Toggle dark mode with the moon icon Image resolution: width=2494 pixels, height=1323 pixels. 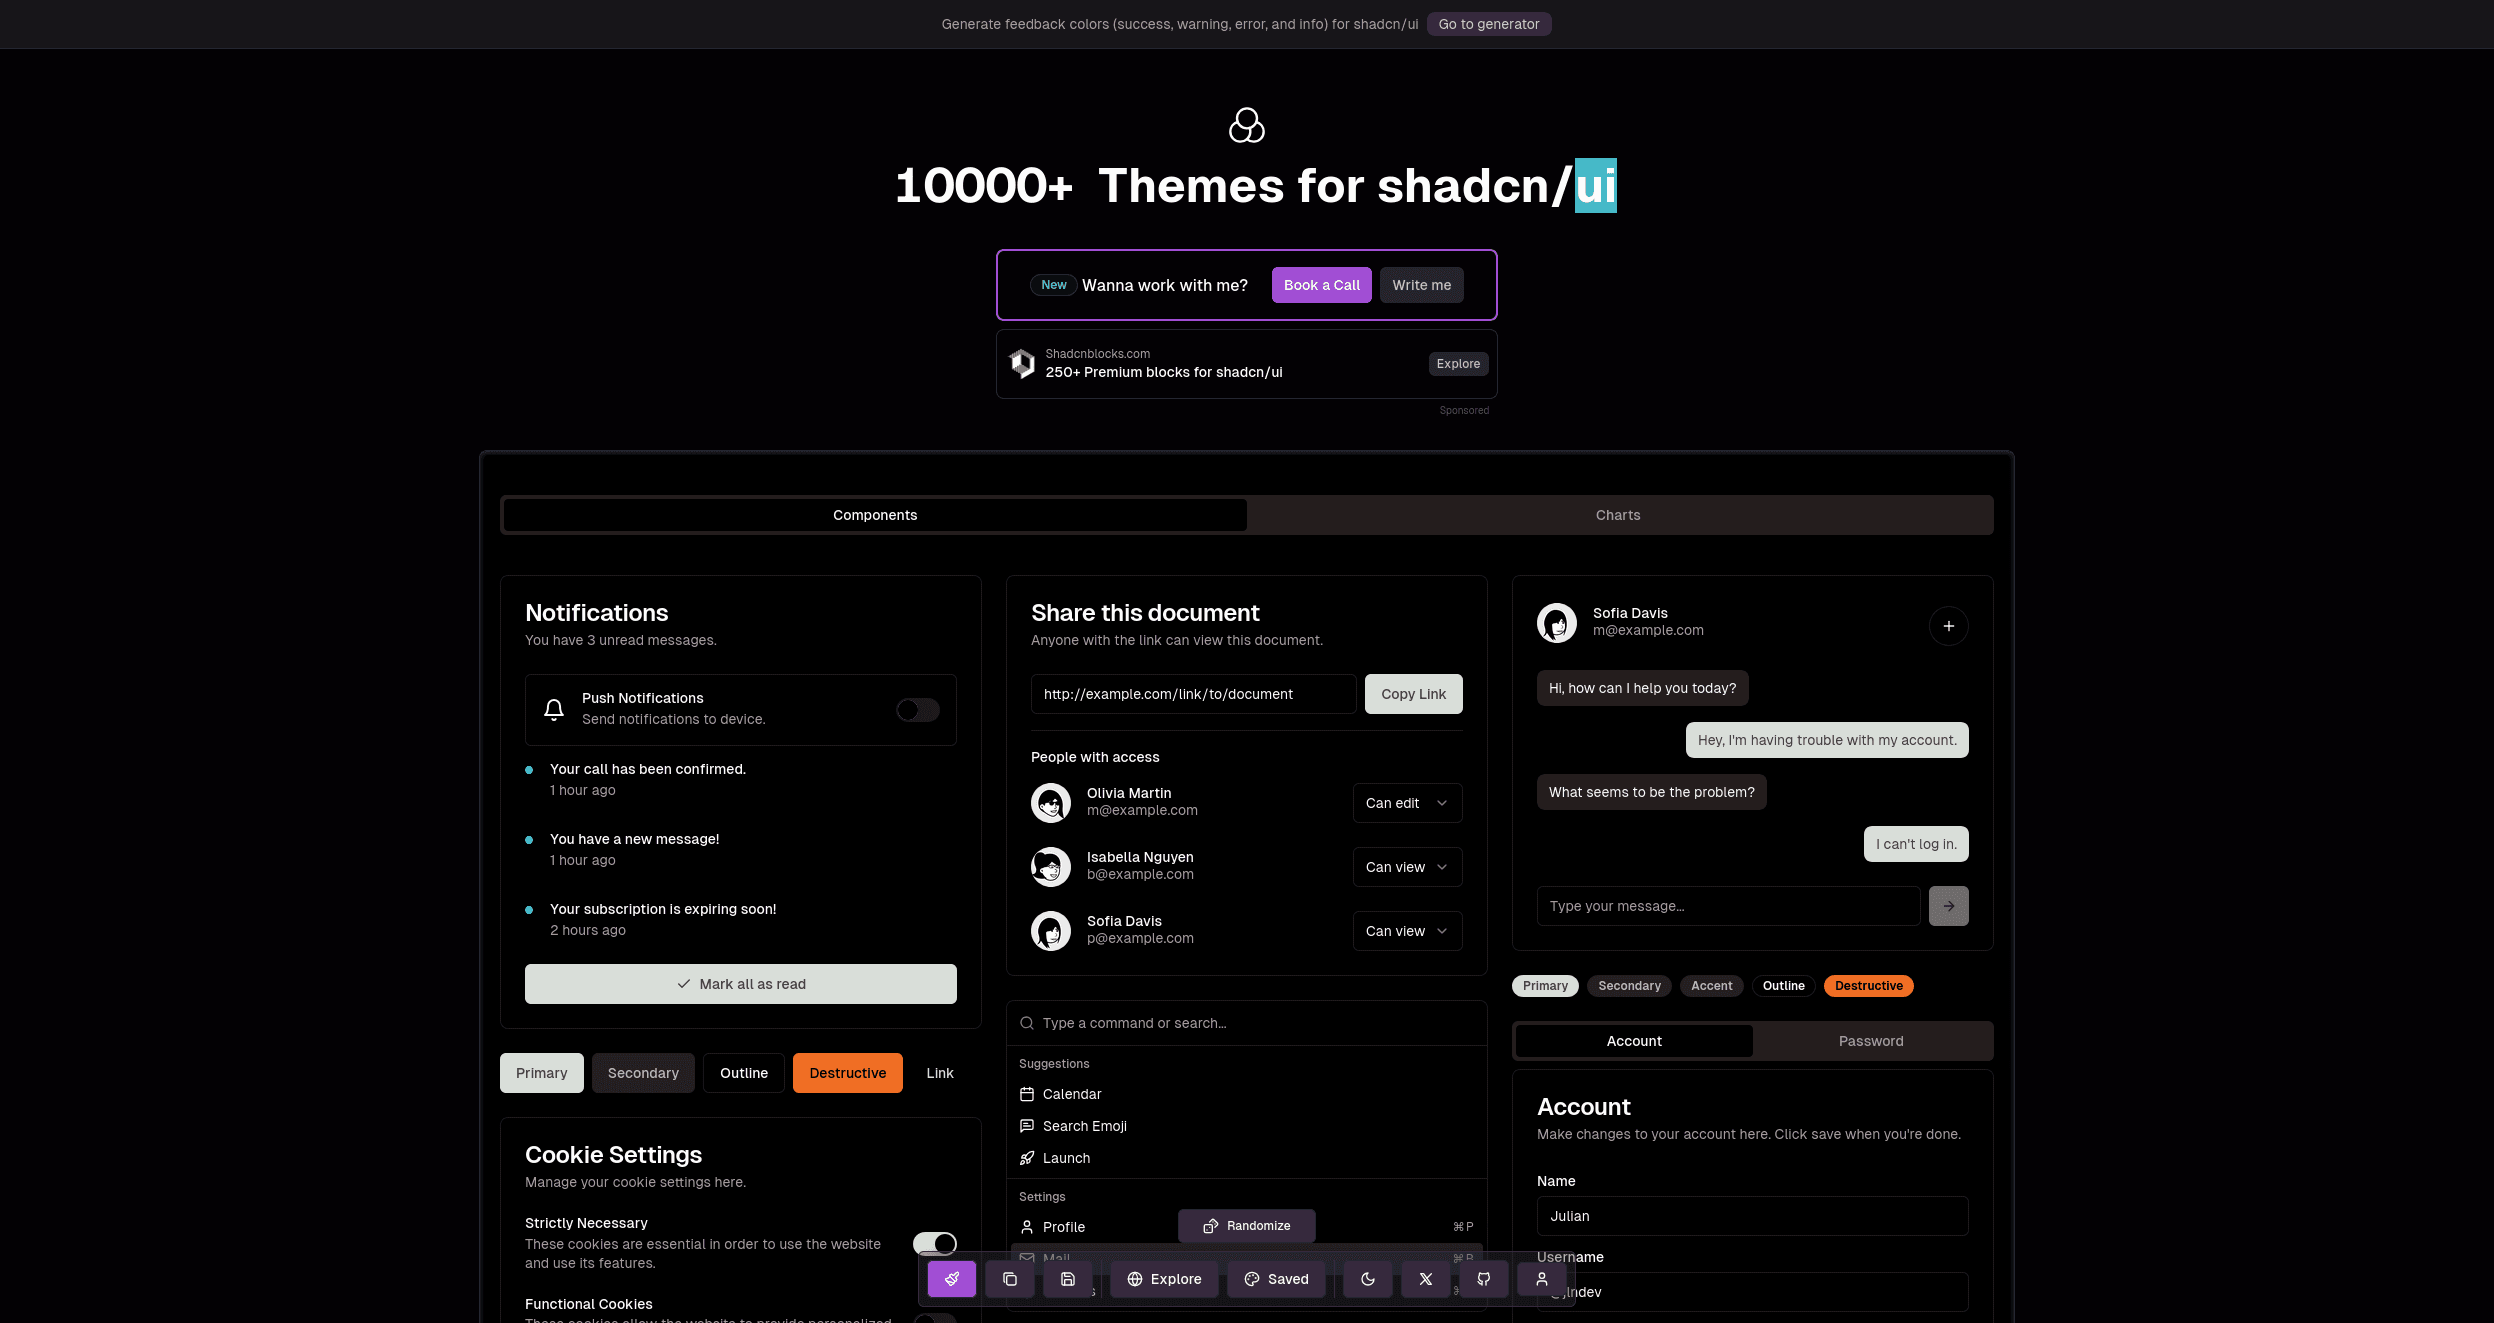click(x=1367, y=1279)
